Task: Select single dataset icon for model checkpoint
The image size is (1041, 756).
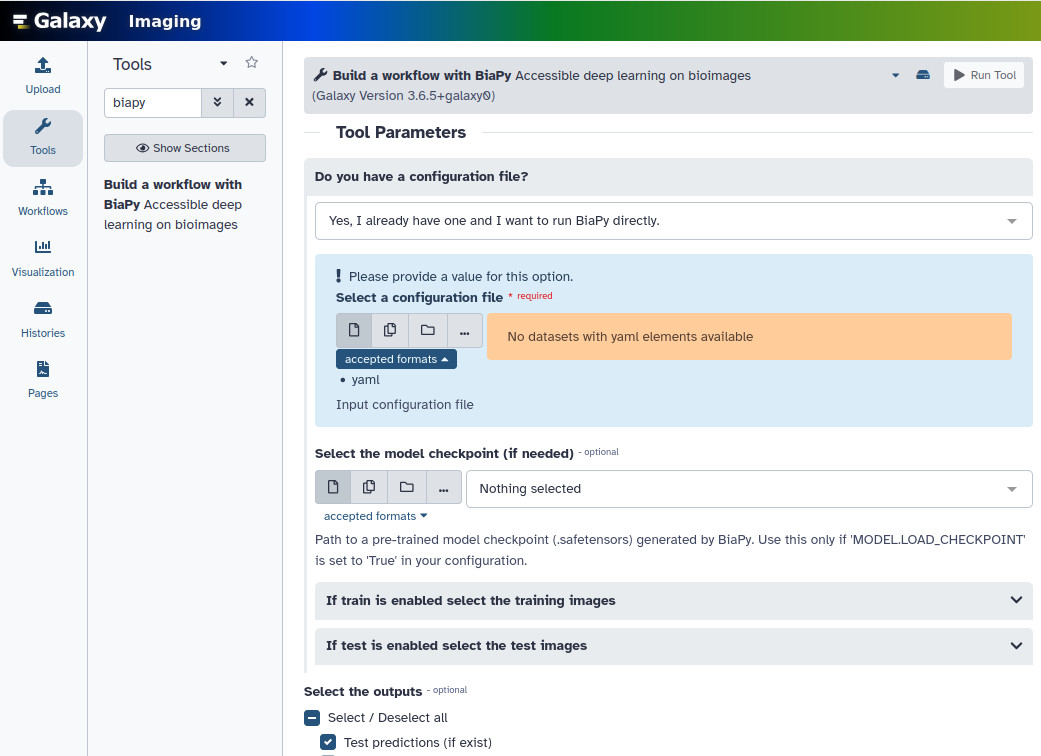Action: coord(333,487)
